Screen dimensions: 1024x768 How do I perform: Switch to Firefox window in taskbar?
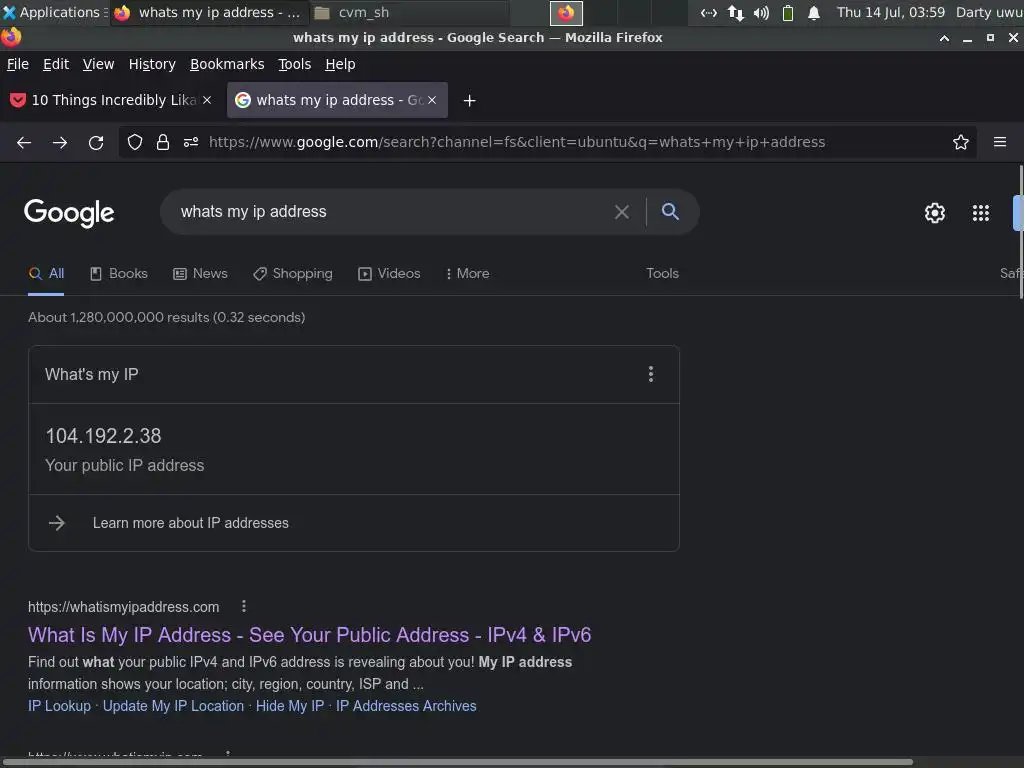208,12
